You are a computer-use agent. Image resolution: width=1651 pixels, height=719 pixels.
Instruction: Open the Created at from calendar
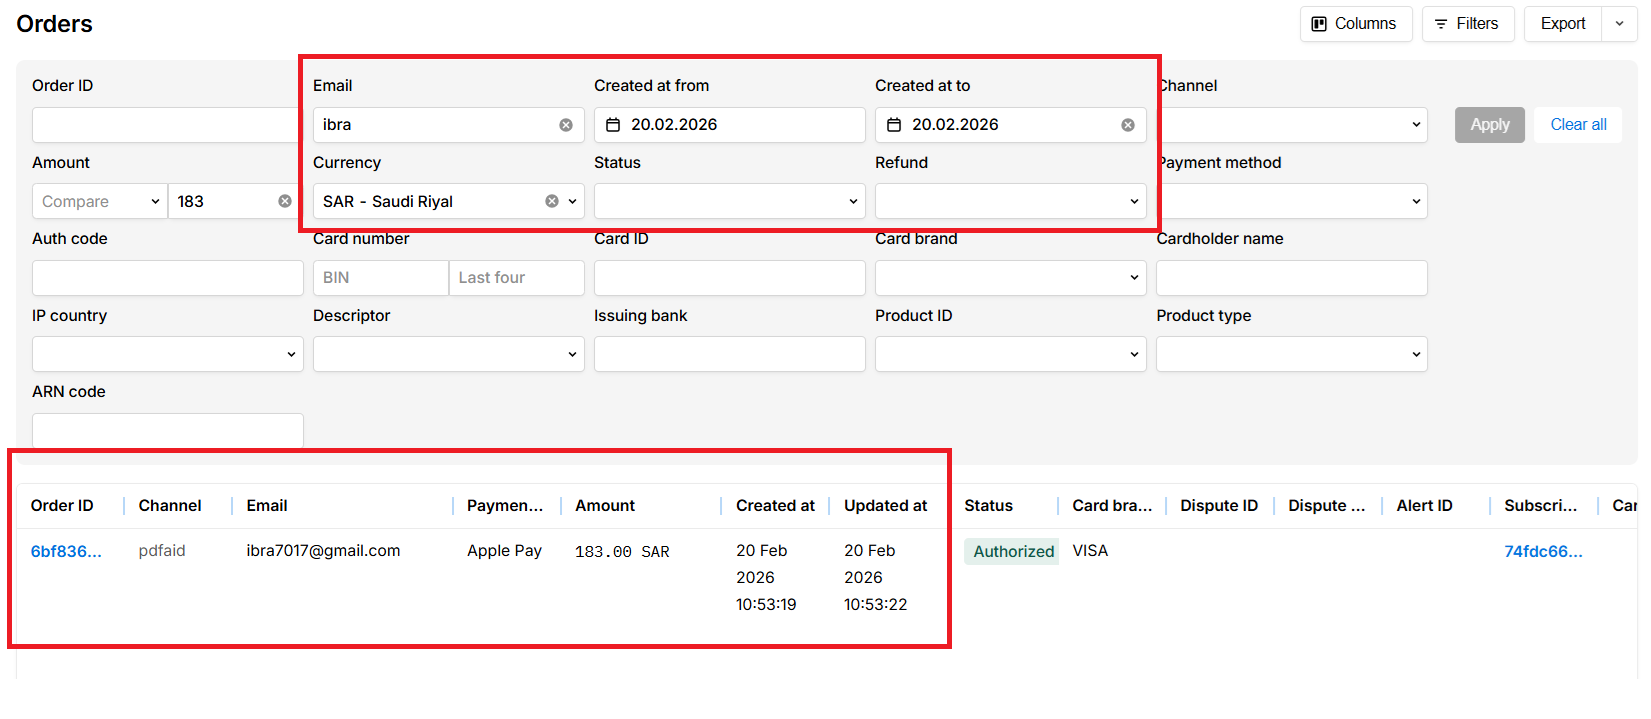click(613, 125)
